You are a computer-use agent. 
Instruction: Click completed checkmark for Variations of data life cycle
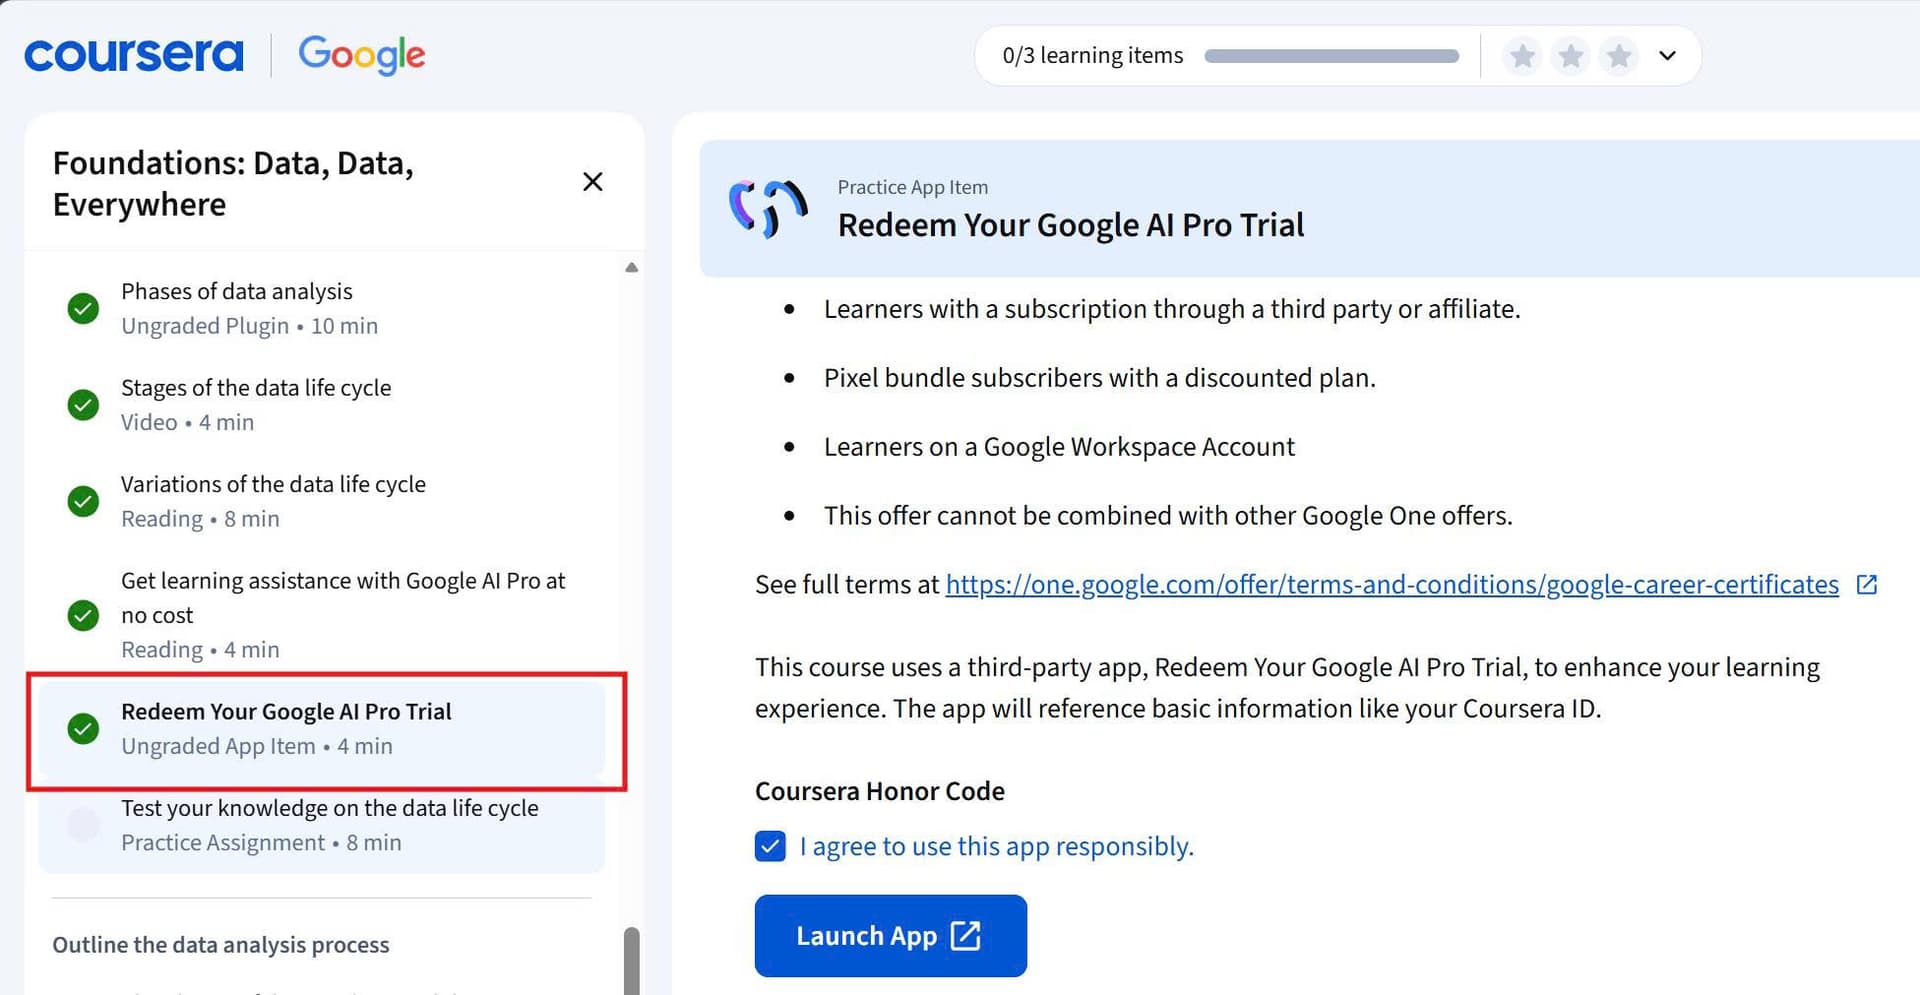point(83,501)
